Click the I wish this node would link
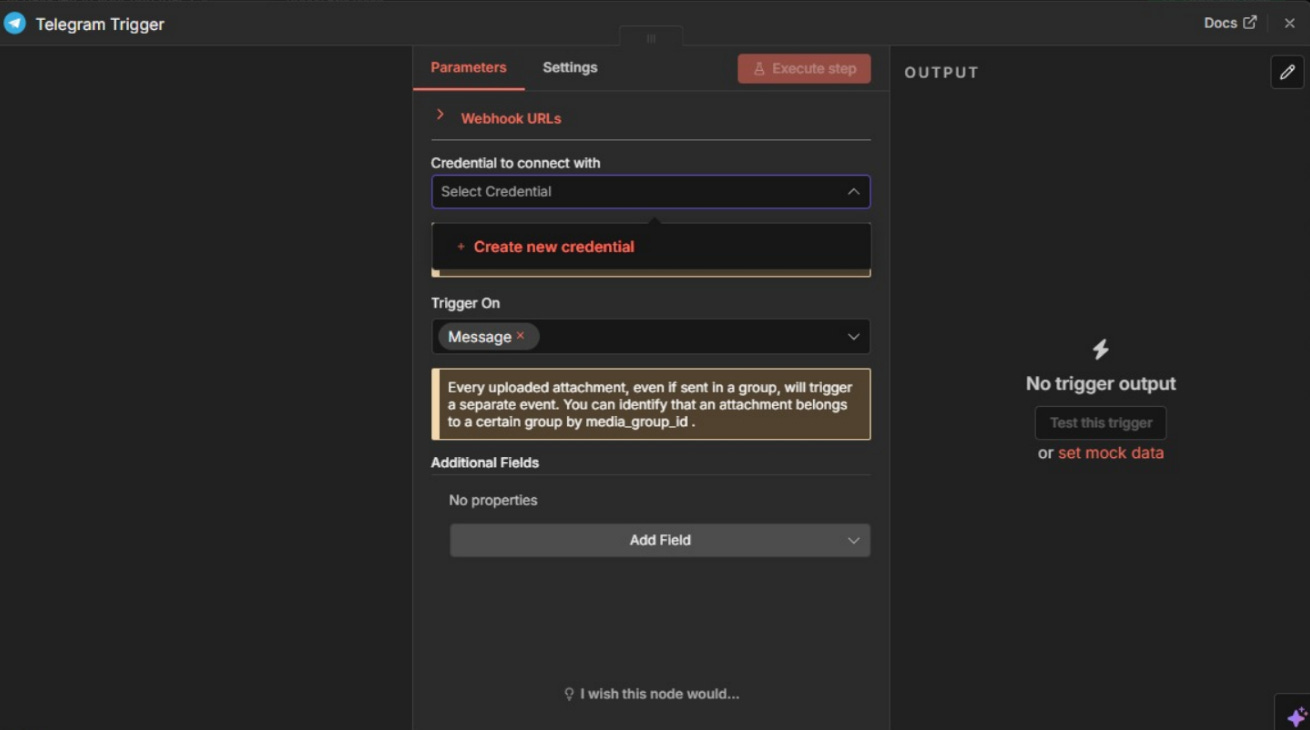 pos(652,694)
